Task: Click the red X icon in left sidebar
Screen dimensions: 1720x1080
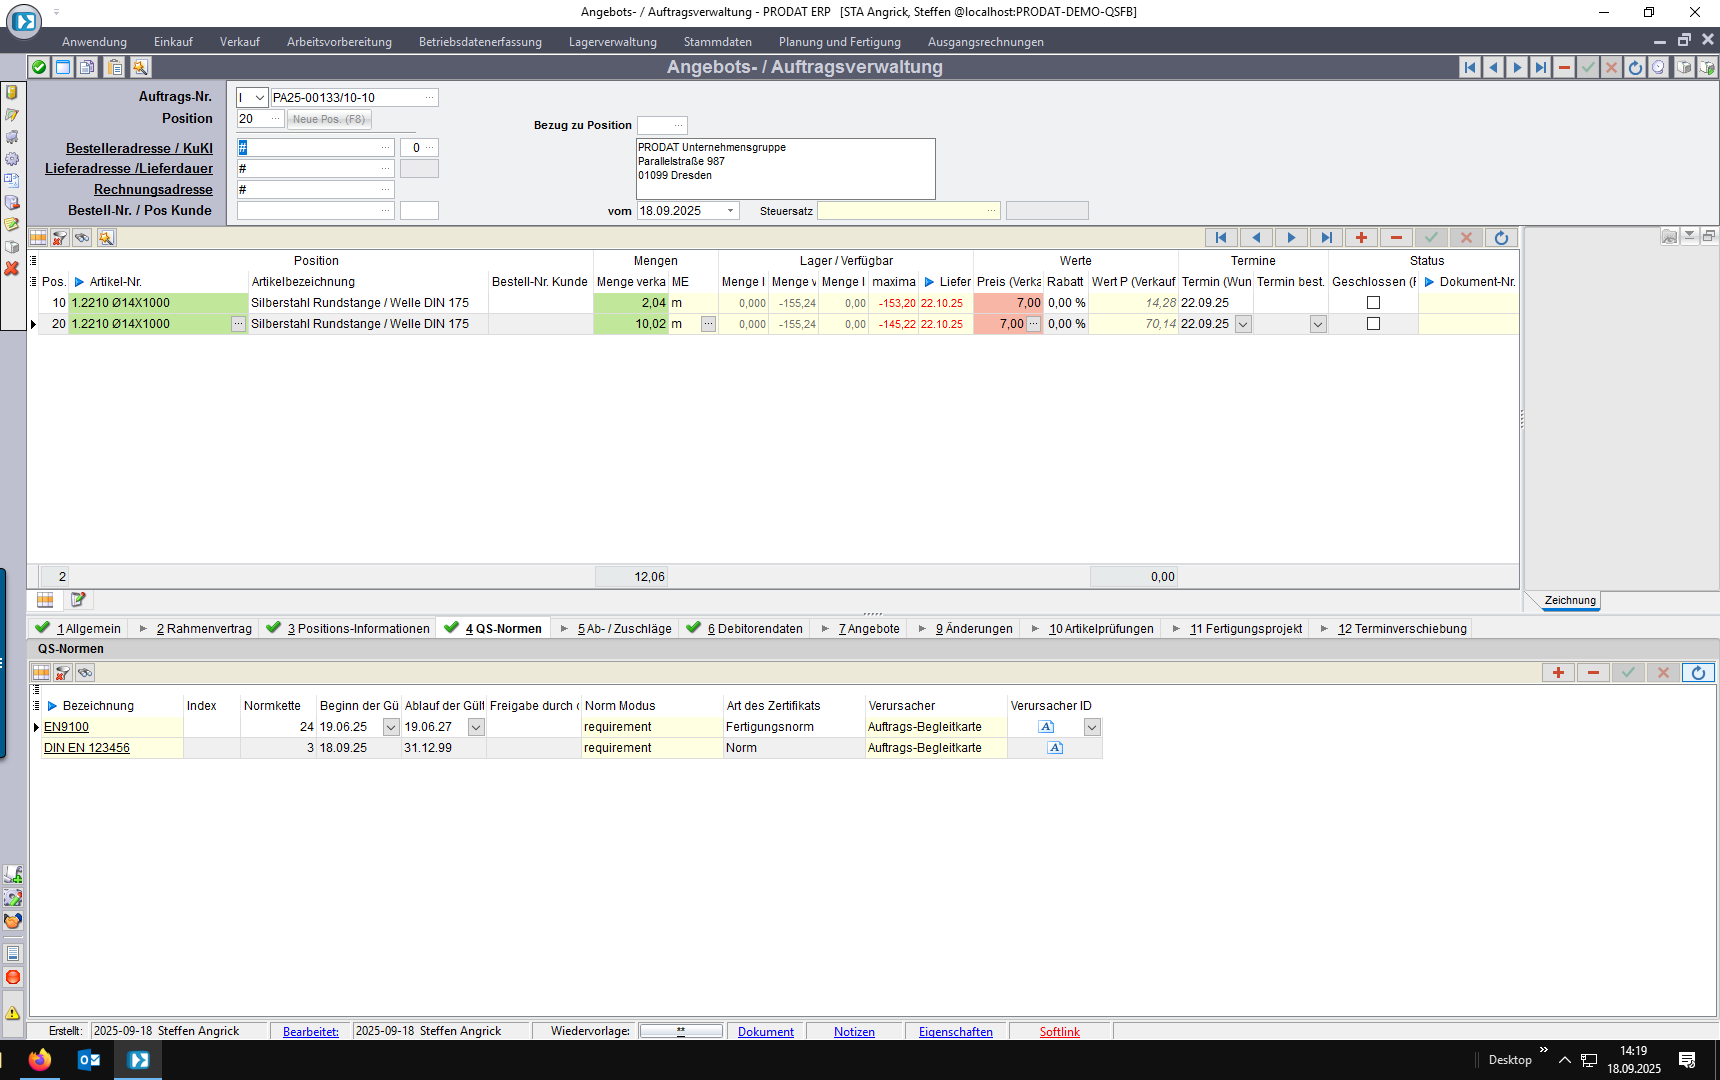Action: (12, 269)
